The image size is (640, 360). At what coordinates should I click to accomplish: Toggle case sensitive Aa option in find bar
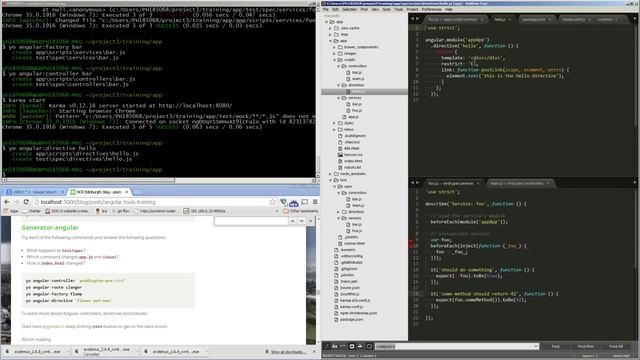tap(334, 346)
